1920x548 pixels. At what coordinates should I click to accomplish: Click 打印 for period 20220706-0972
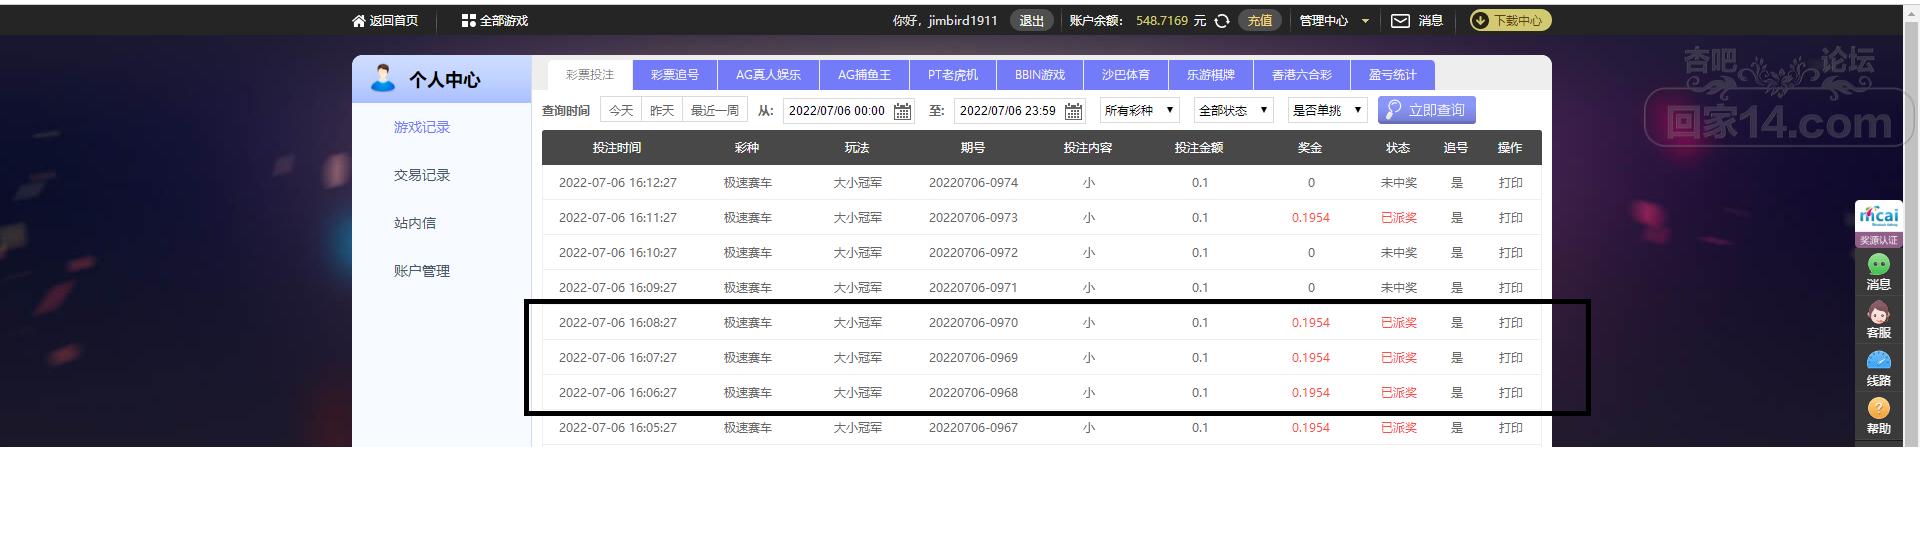click(x=1511, y=253)
